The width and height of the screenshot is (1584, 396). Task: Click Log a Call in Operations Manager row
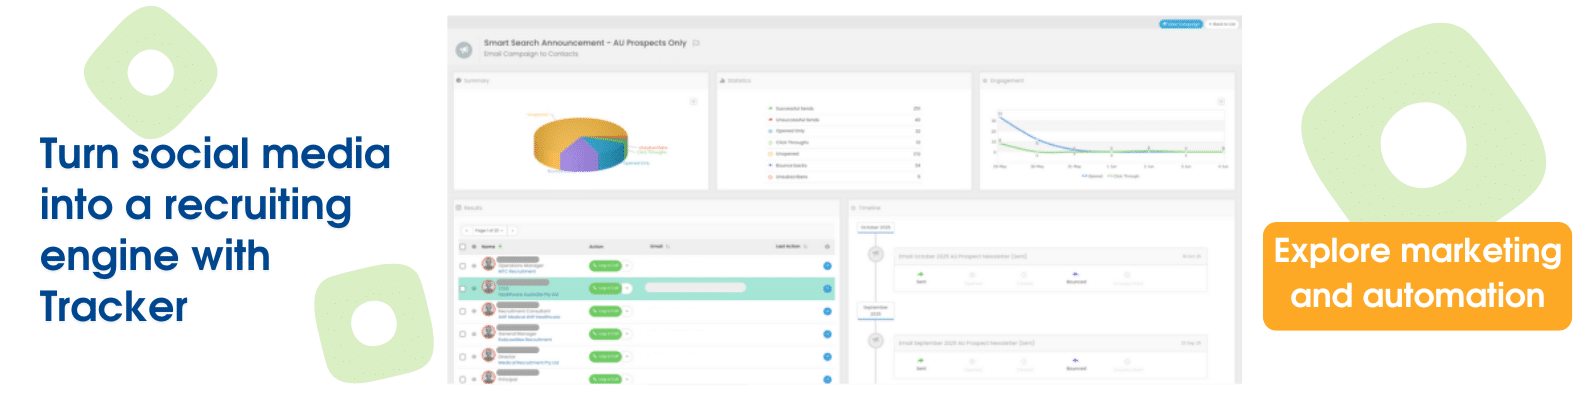click(605, 266)
